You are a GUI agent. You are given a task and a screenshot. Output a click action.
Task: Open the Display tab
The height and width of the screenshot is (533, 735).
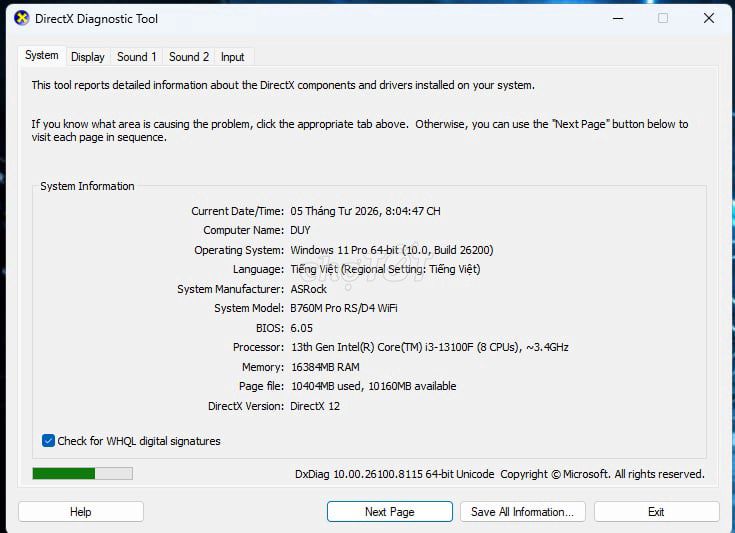(x=88, y=57)
